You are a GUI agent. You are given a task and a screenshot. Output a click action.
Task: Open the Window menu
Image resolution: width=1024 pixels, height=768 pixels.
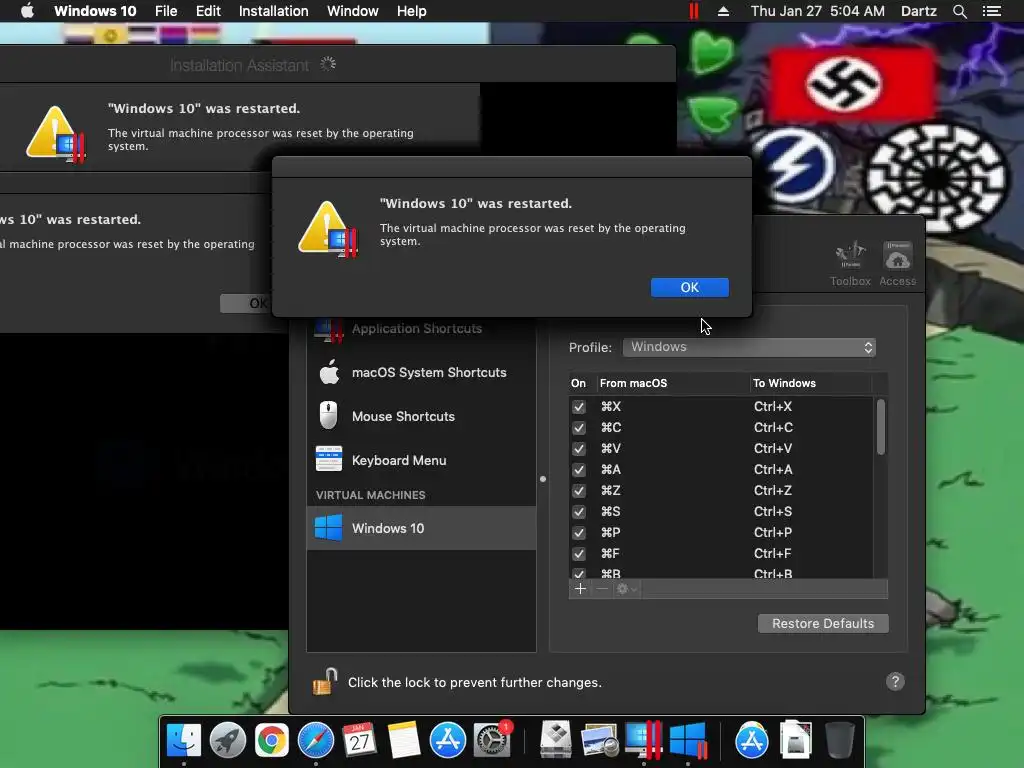click(353, 11)
